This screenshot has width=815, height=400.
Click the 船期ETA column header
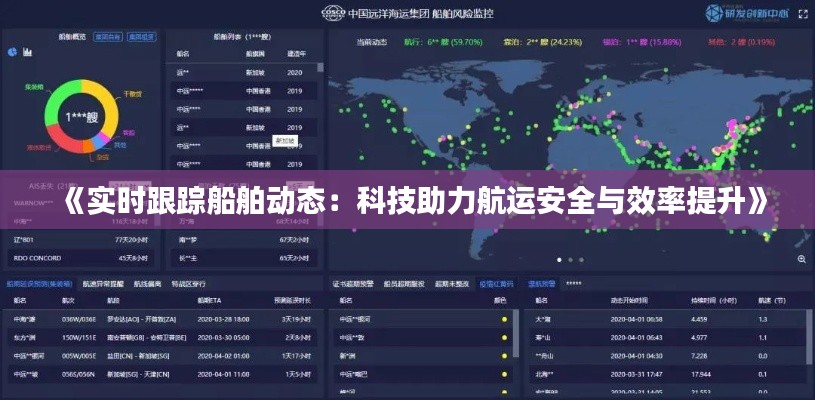click(x=209, y=300)
